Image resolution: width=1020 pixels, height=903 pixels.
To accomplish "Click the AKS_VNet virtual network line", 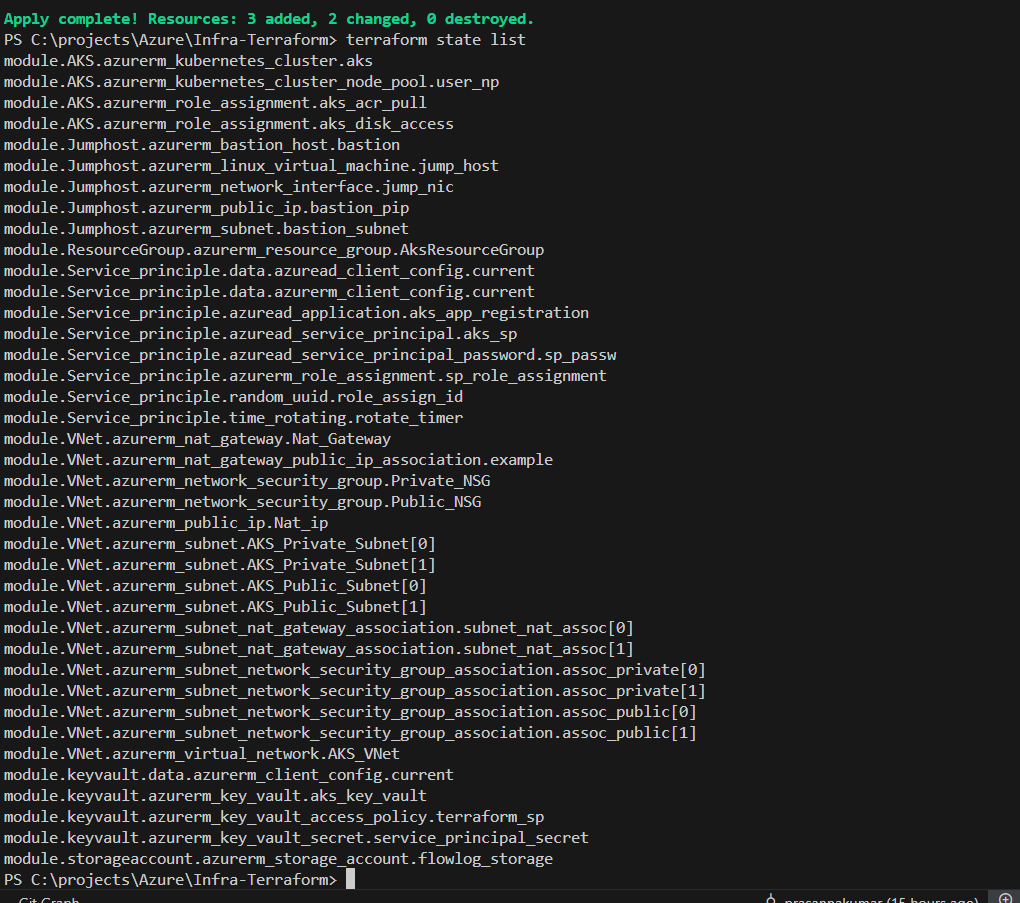I will click(x=201, y=754).
